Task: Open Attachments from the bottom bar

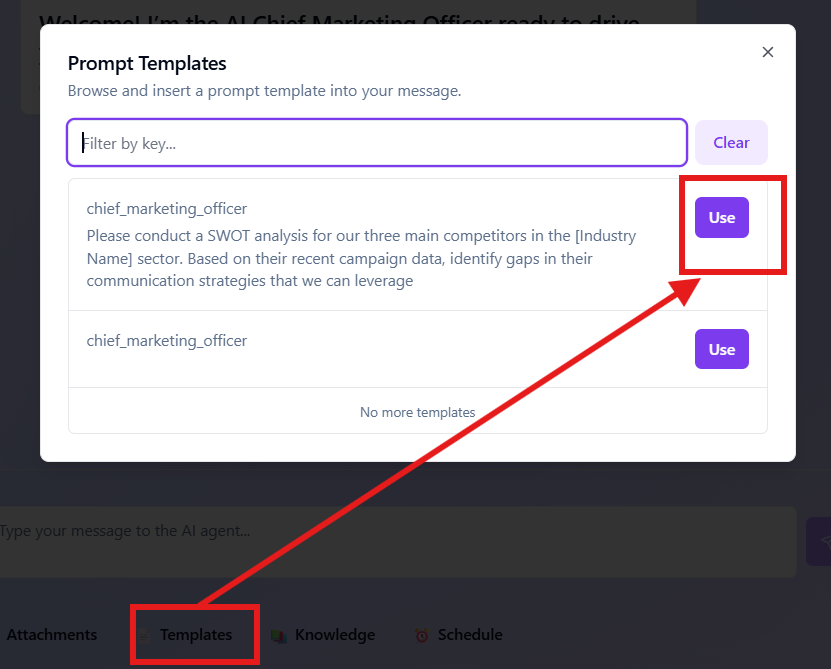Action: 52,634
